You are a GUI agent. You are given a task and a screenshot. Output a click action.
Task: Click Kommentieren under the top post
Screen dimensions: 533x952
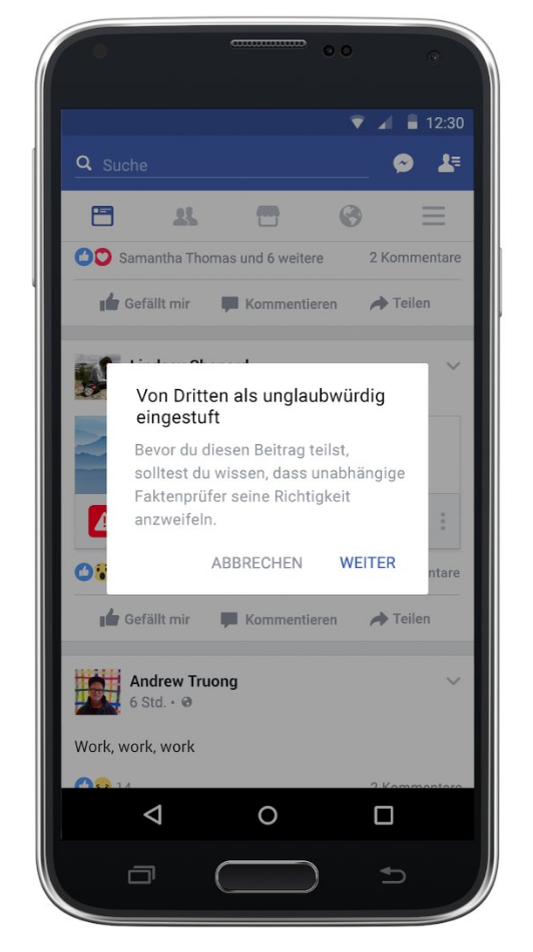pos(279,304)
